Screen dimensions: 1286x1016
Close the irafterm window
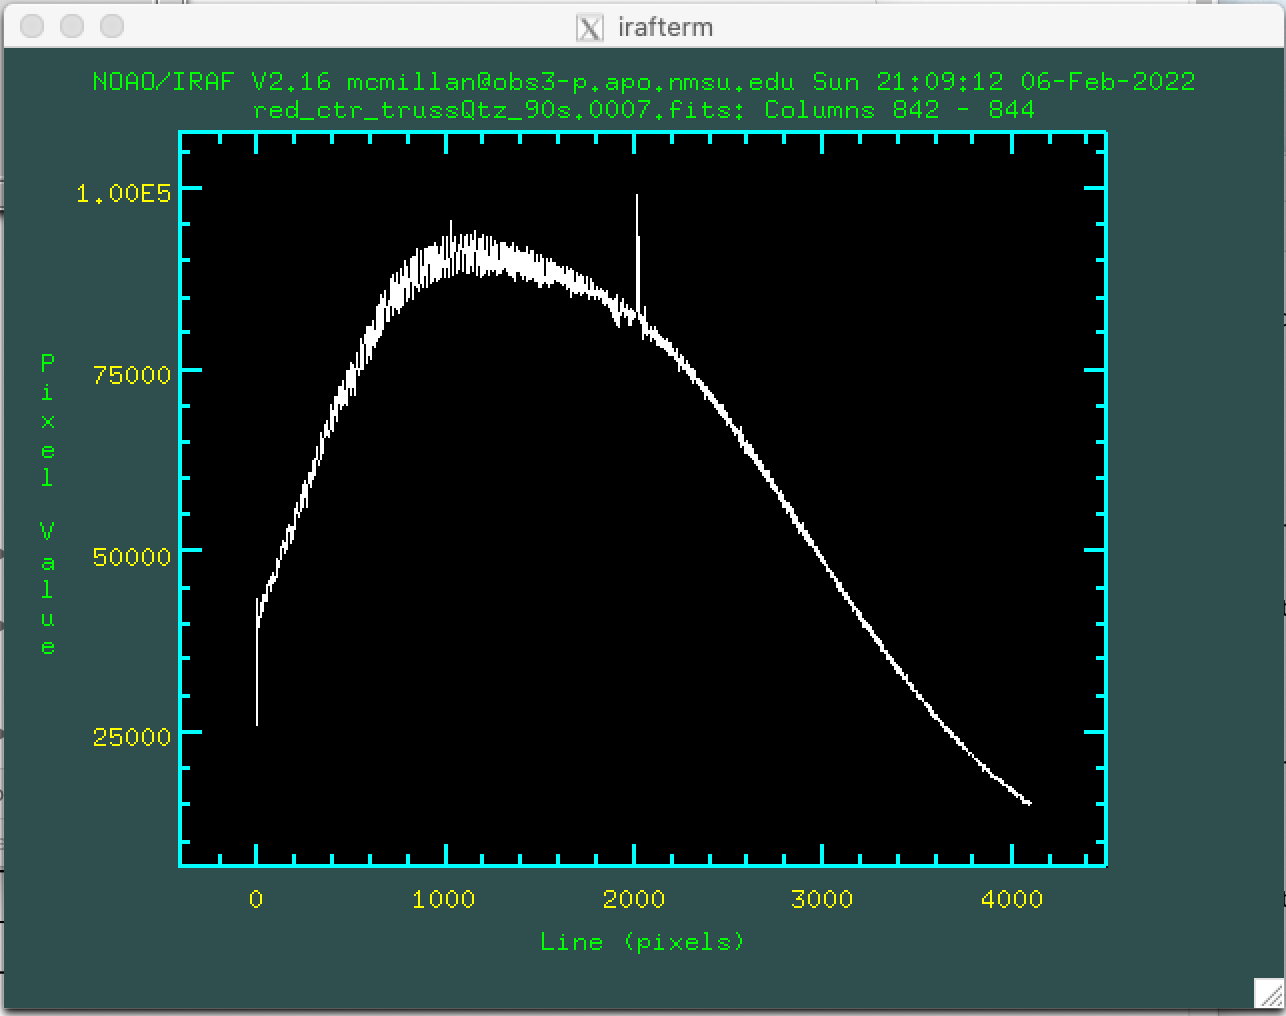click(x=32, y=27)
